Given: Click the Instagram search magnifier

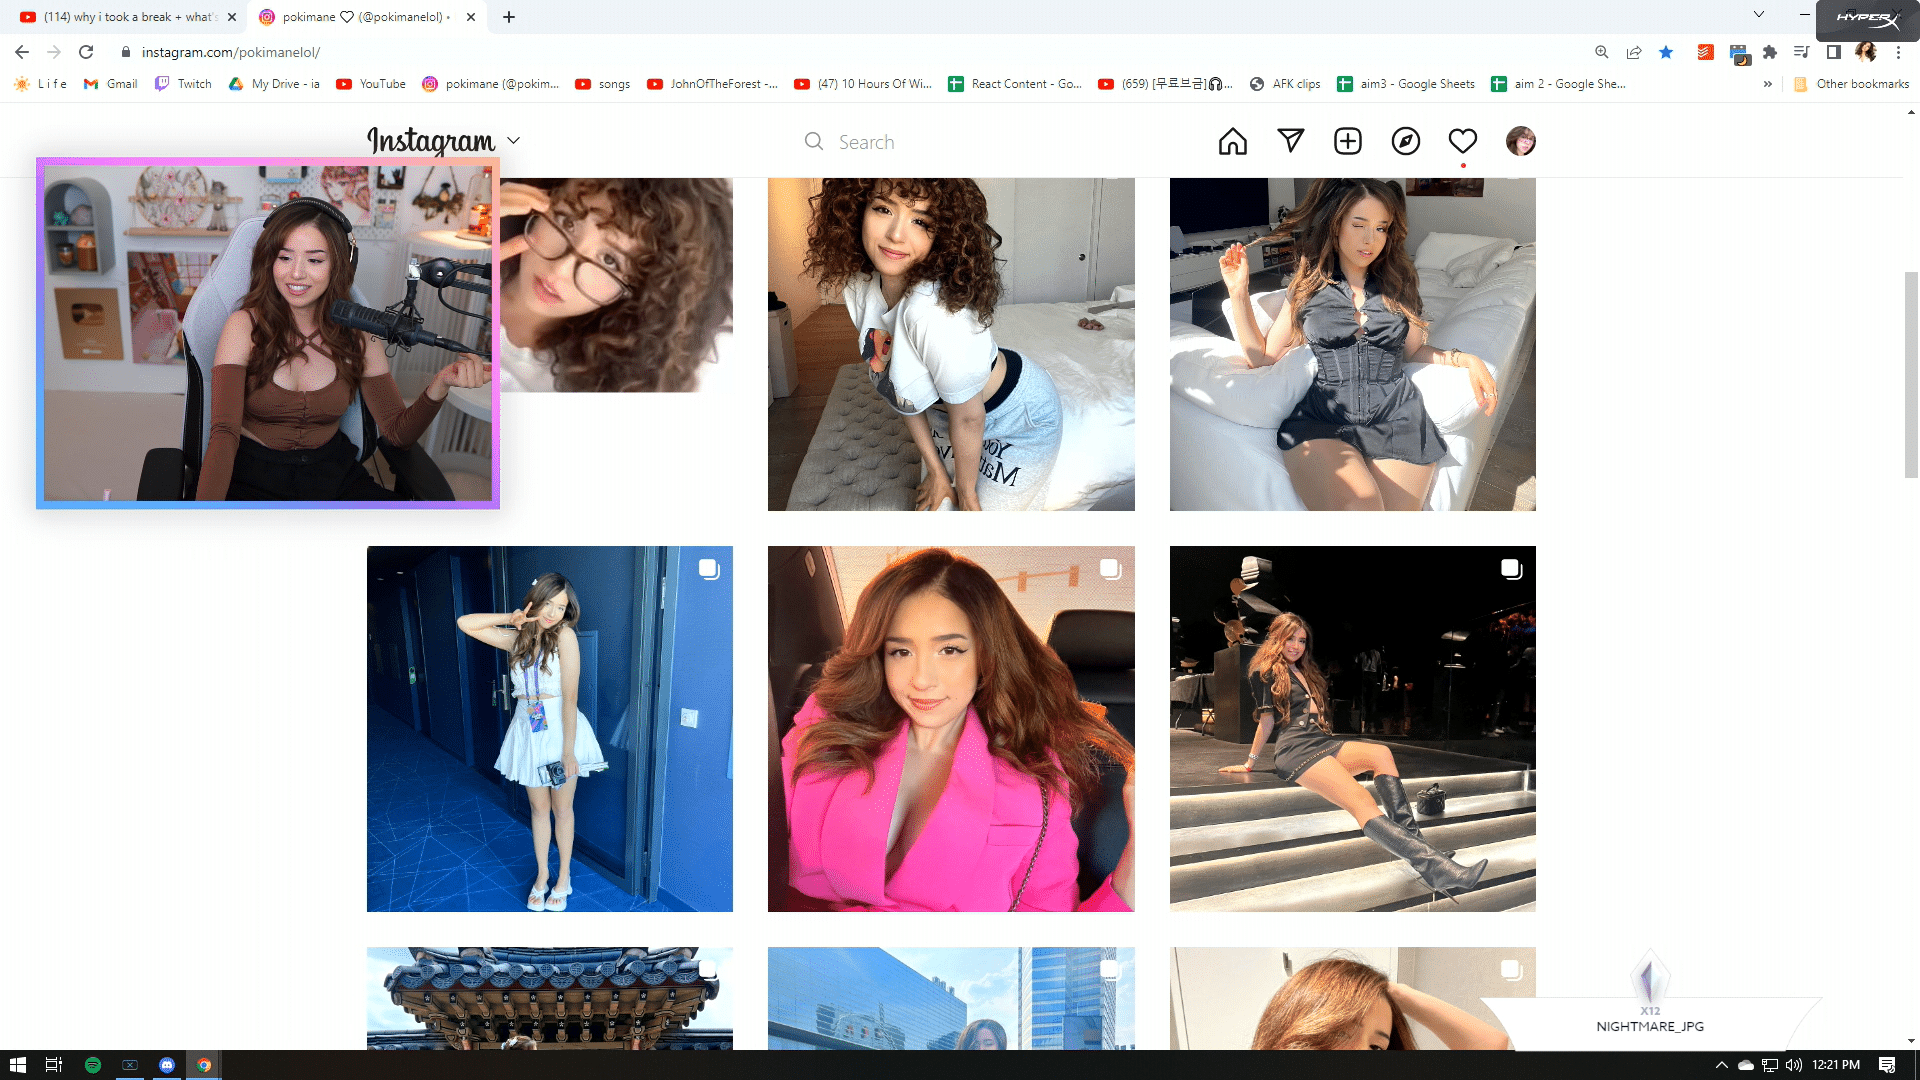Looking at the screenshot, I should coord(814,141).
